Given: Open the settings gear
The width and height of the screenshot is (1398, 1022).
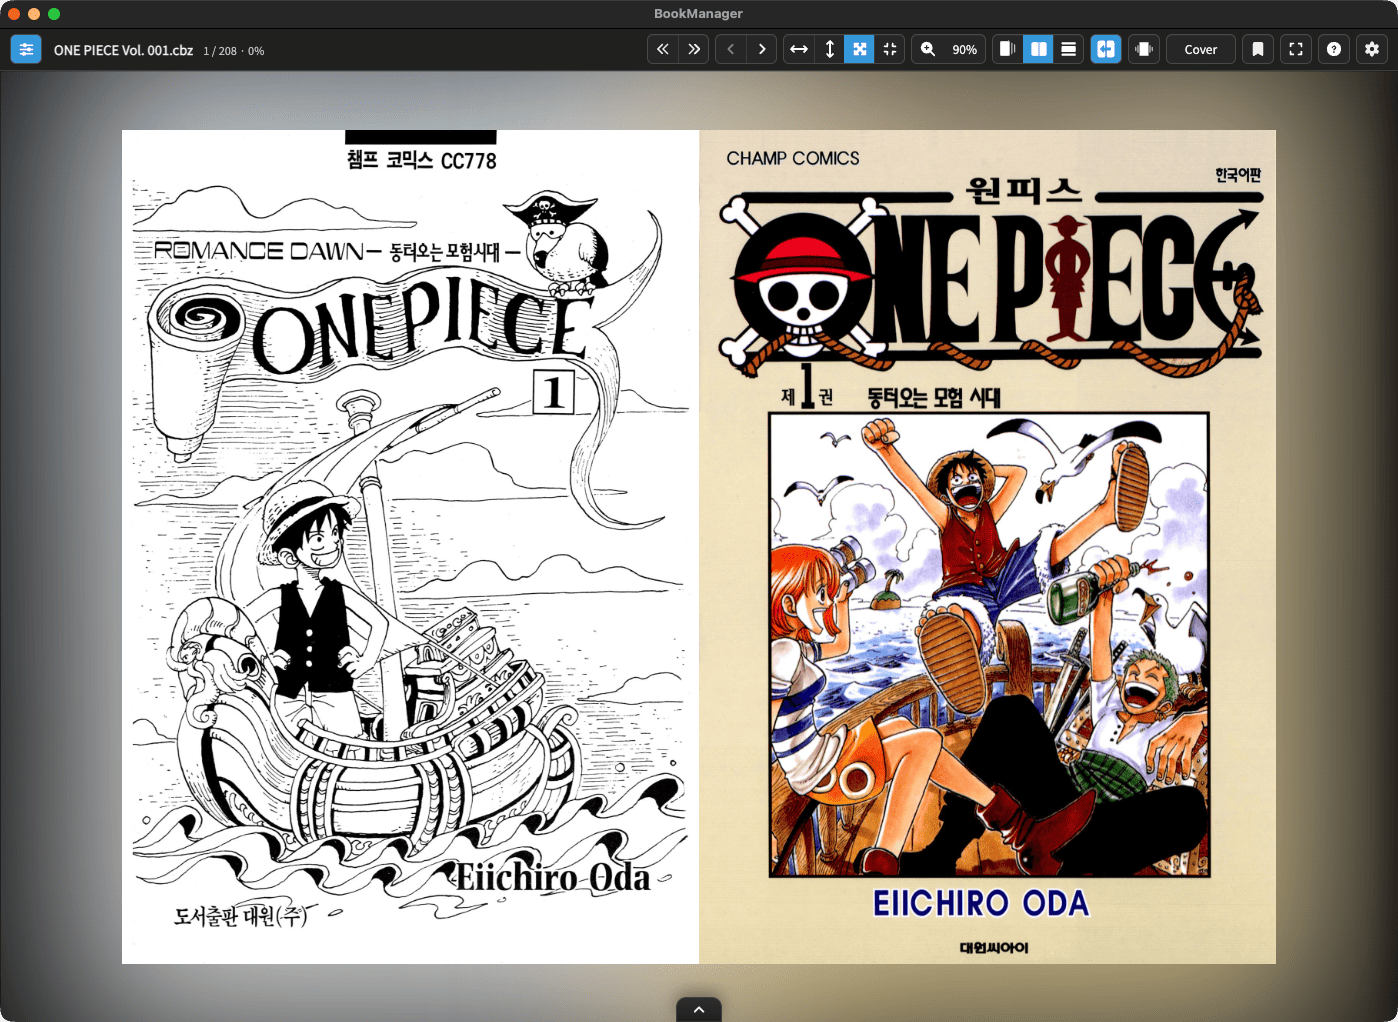Looking at the screenshot, I should [x=1372, y=49].
